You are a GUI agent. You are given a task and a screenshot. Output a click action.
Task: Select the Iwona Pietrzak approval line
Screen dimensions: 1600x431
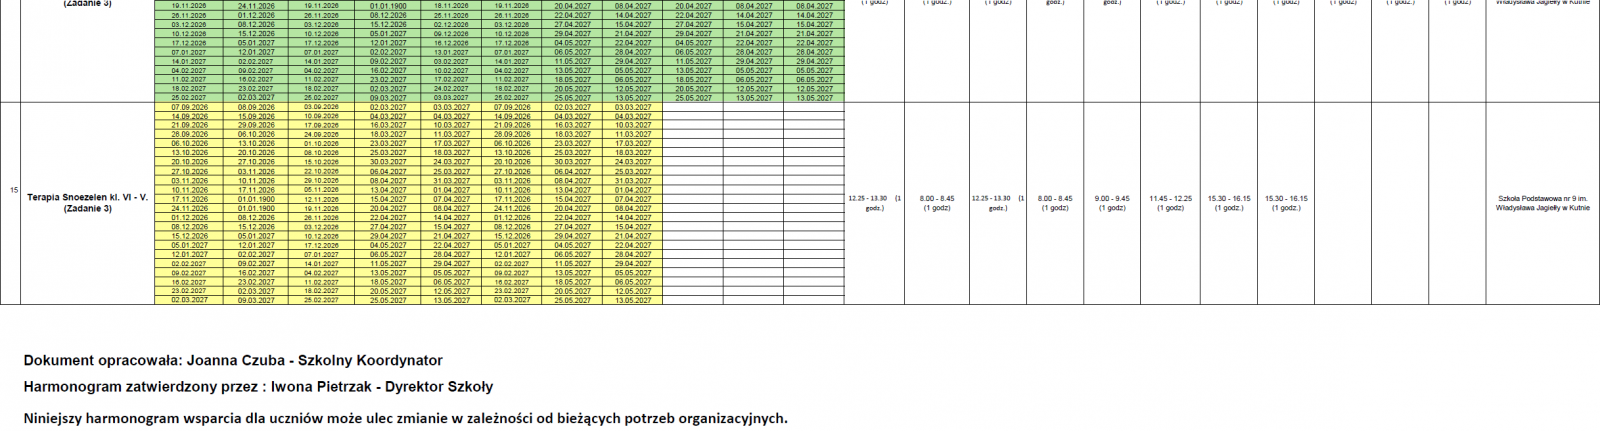258,387
